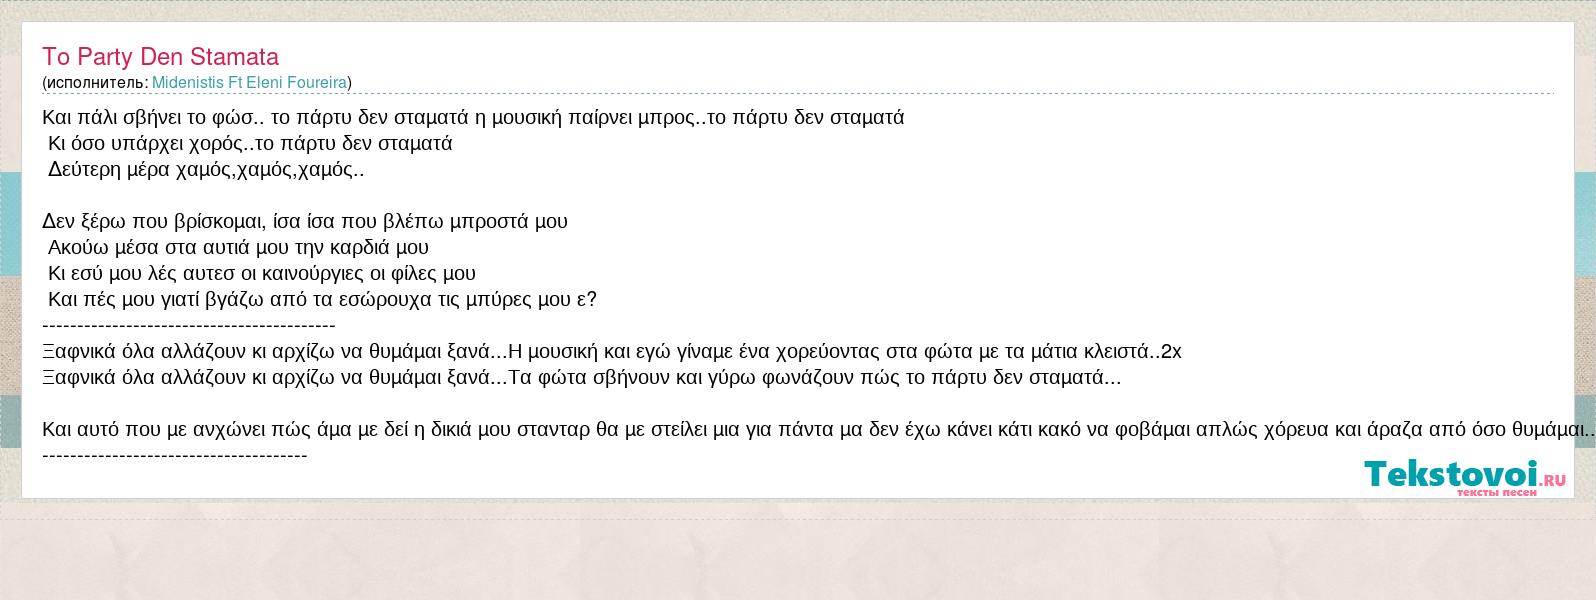Click the line 'Ακούω μέσα στα αυτιά μου'
This screenshot has width=1596, height=600.
pos(238,247)
